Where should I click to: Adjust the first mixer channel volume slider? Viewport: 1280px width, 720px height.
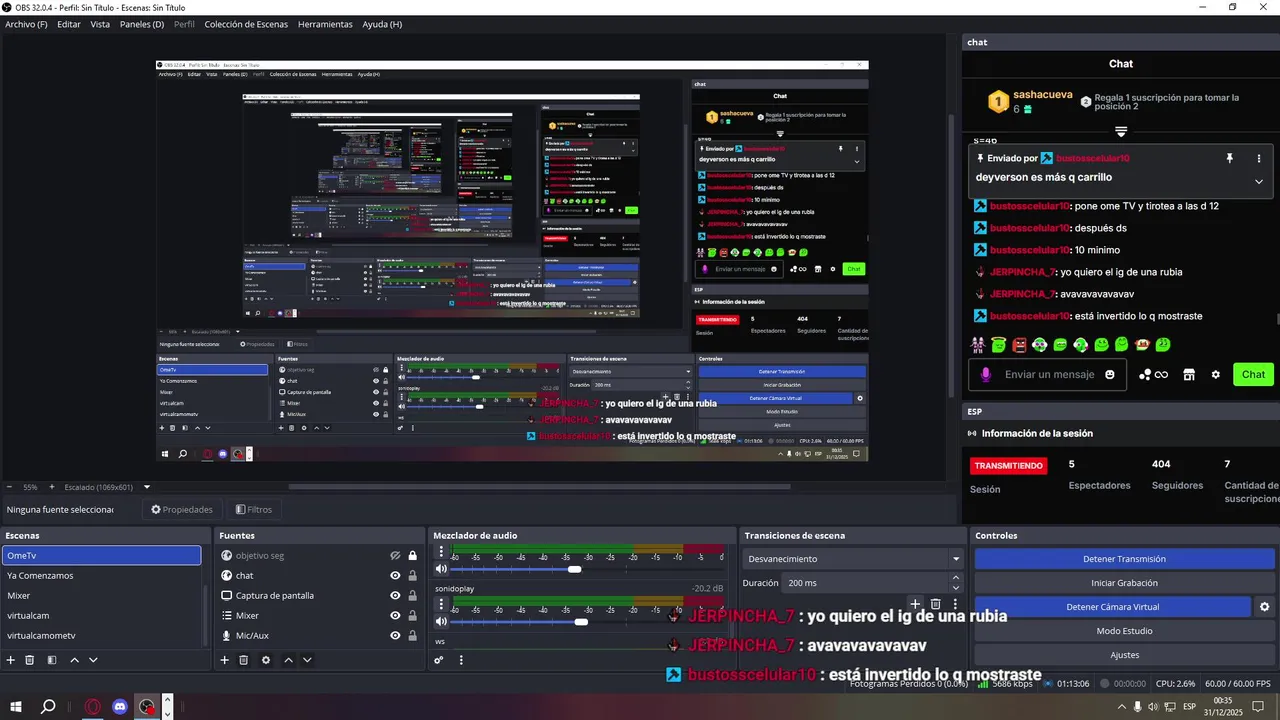tap(574, 569)
